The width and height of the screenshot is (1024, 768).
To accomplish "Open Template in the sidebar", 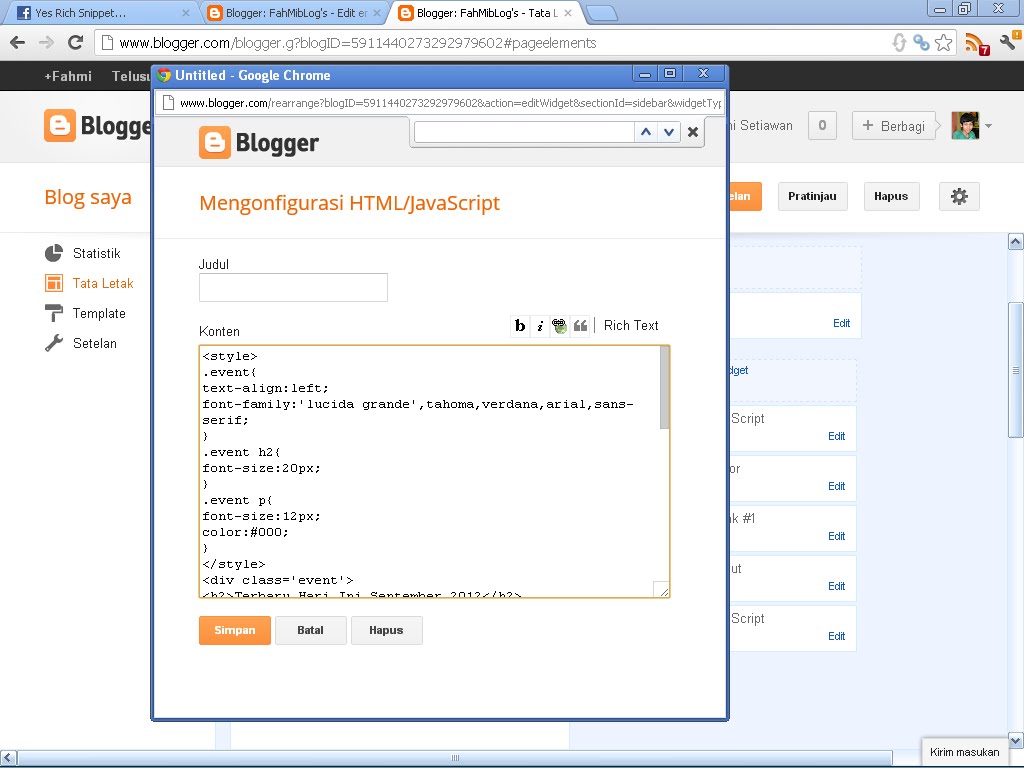I will click(99, 313).
